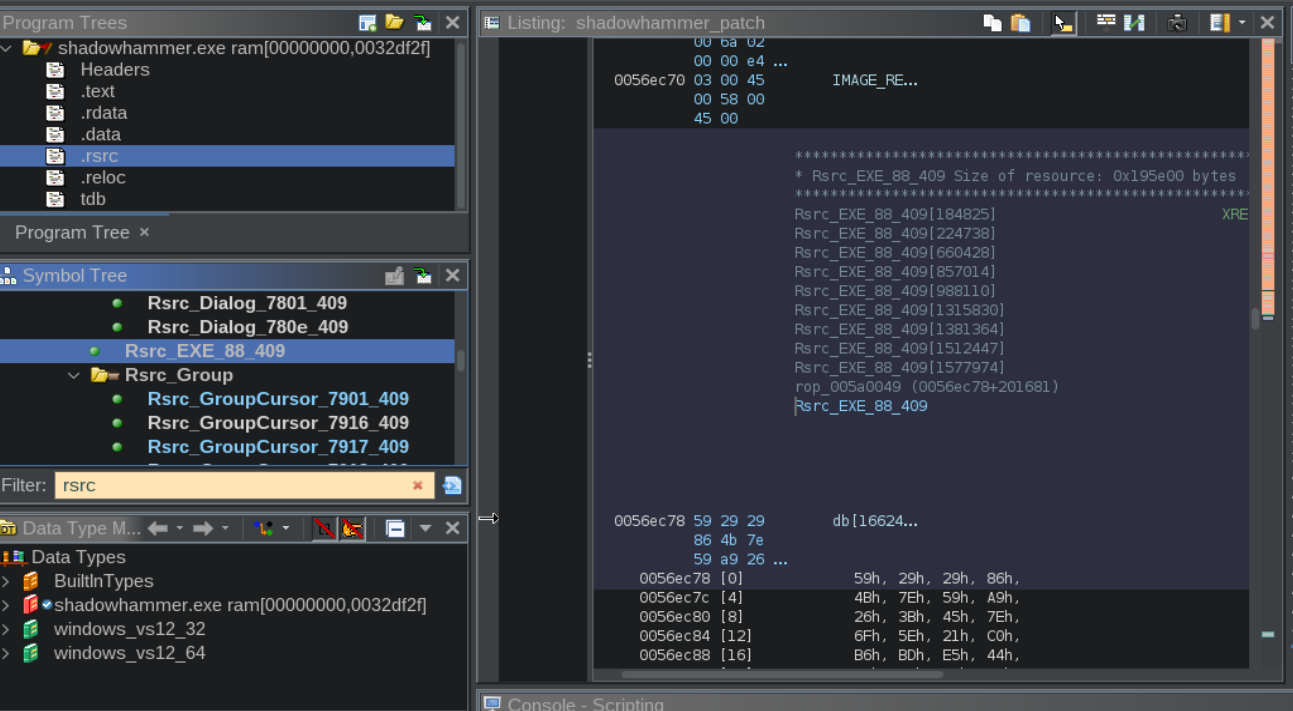
Task: Click the Listing vertical scrollbar thumb
Action: [1255, 319]
